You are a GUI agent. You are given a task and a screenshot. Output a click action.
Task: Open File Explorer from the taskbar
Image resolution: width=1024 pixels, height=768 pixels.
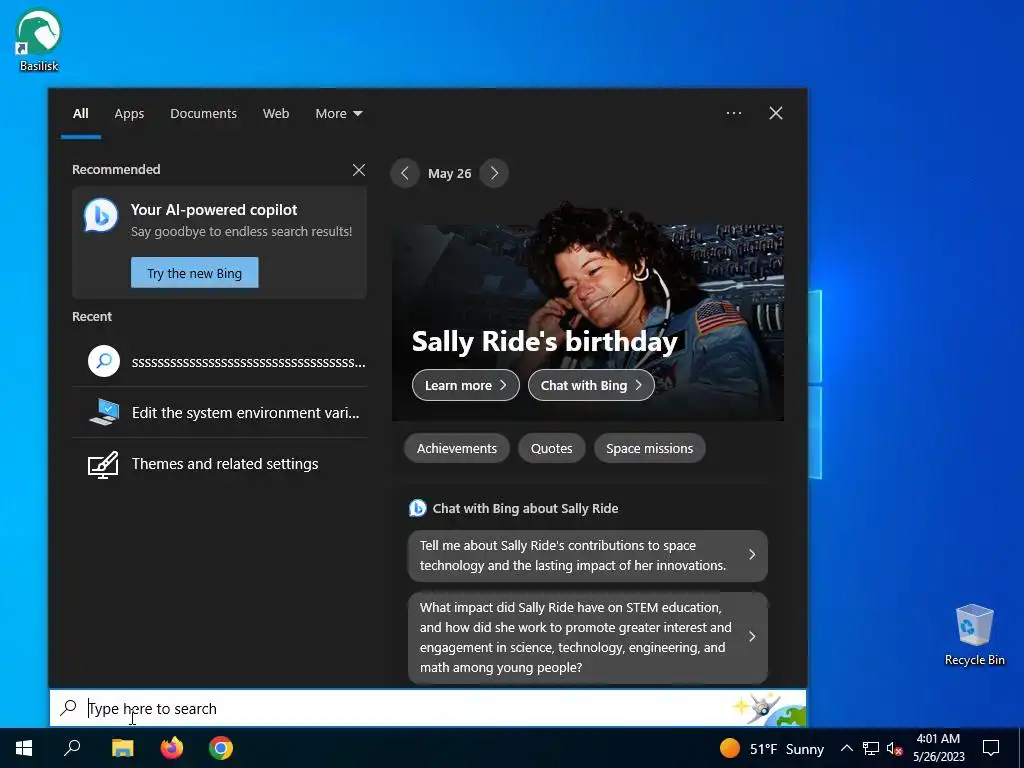(x=122, y=748)
